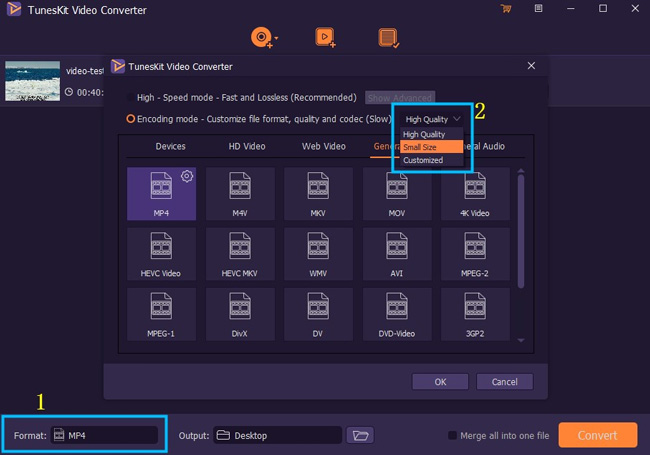The height and width of the screenshot is (455, 650).
Task: Select the MPEG-1 format tile
Action: [x=161, y=314]
